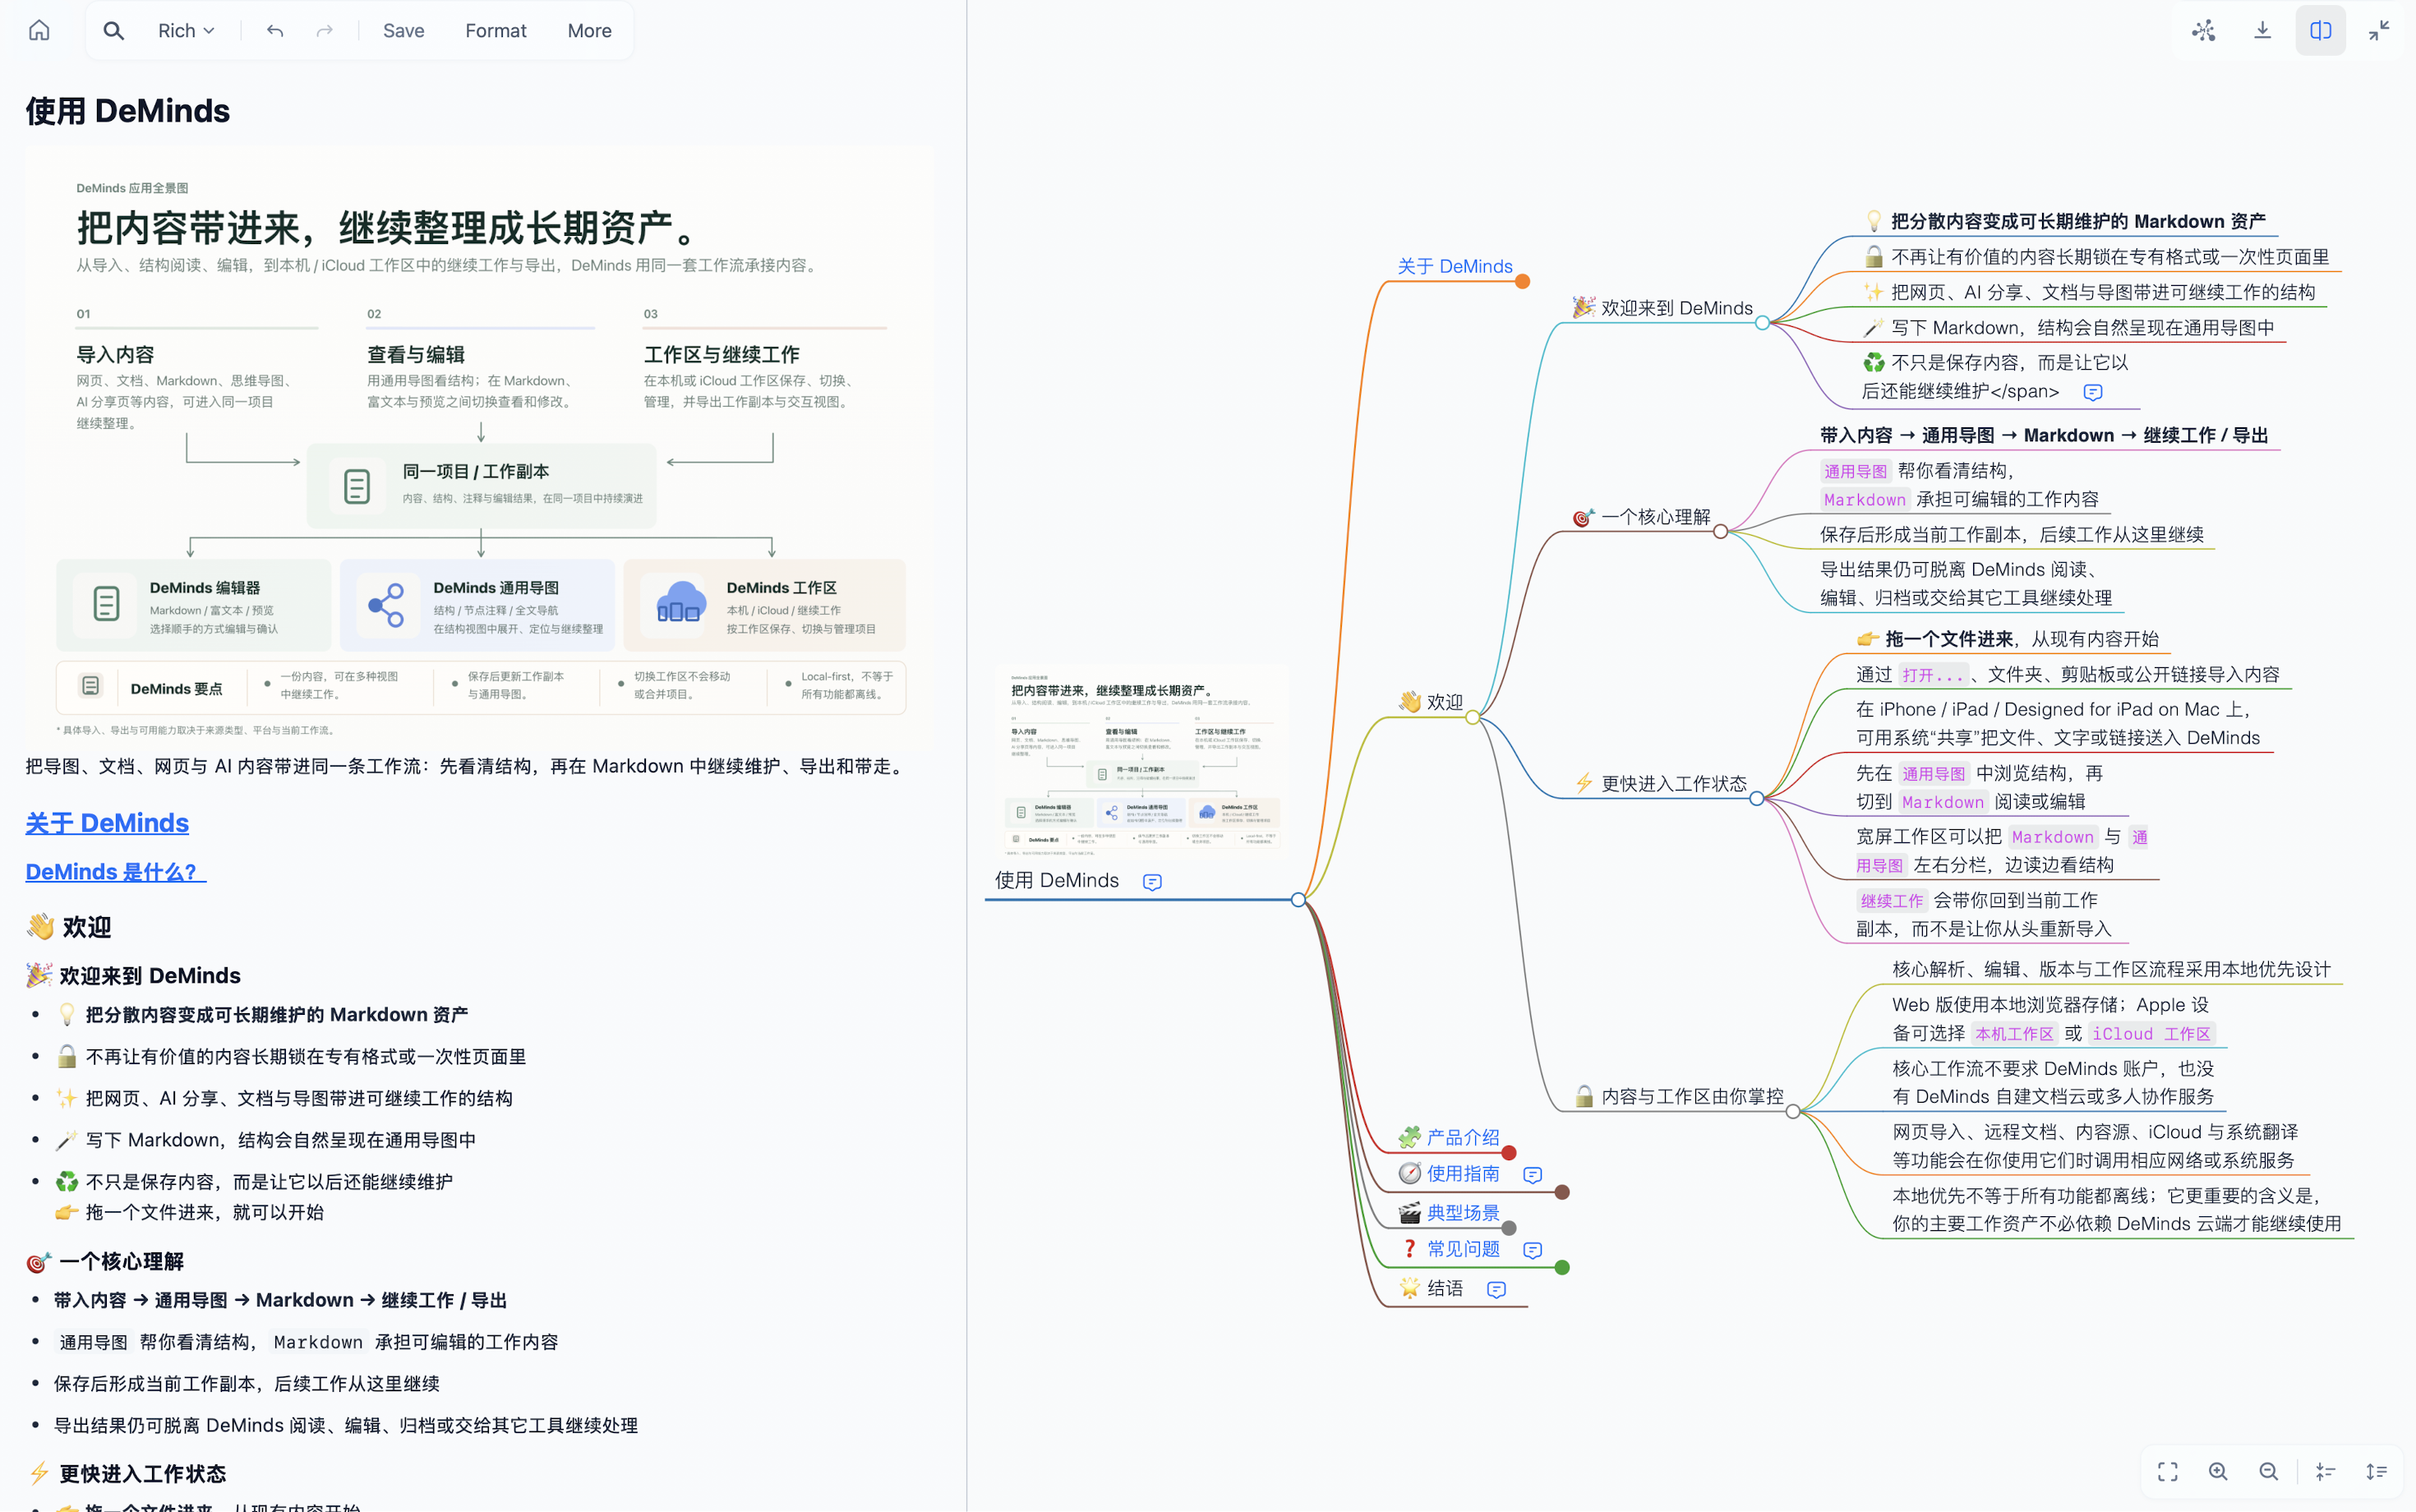Open note icon beside 结语 node
Screen dimensions: 2416x1512
pyautogui.click(x=1496, y=1290)
